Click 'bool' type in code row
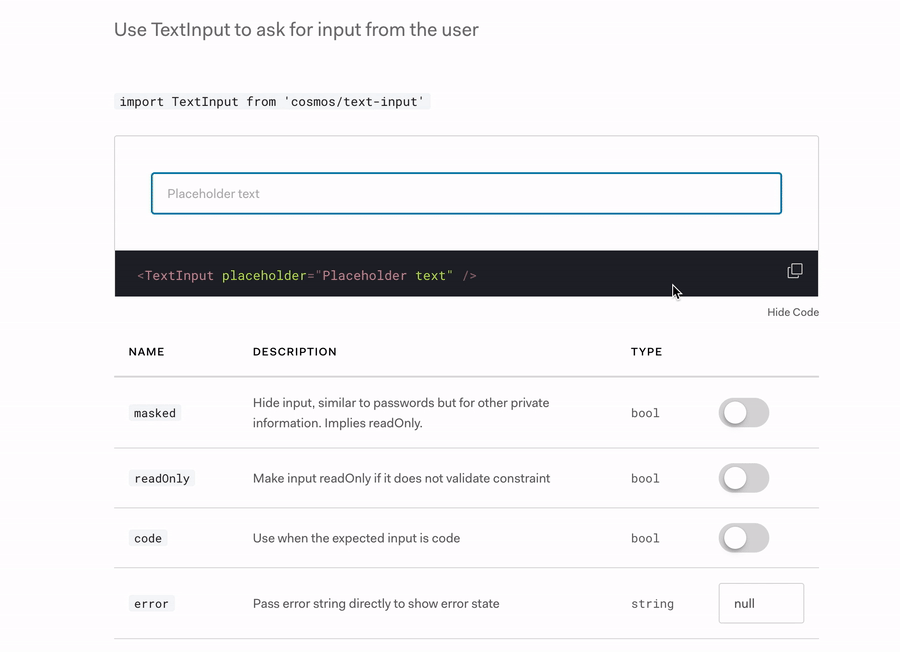Viewport: 900px width, 652px height. tap(645, 538)
